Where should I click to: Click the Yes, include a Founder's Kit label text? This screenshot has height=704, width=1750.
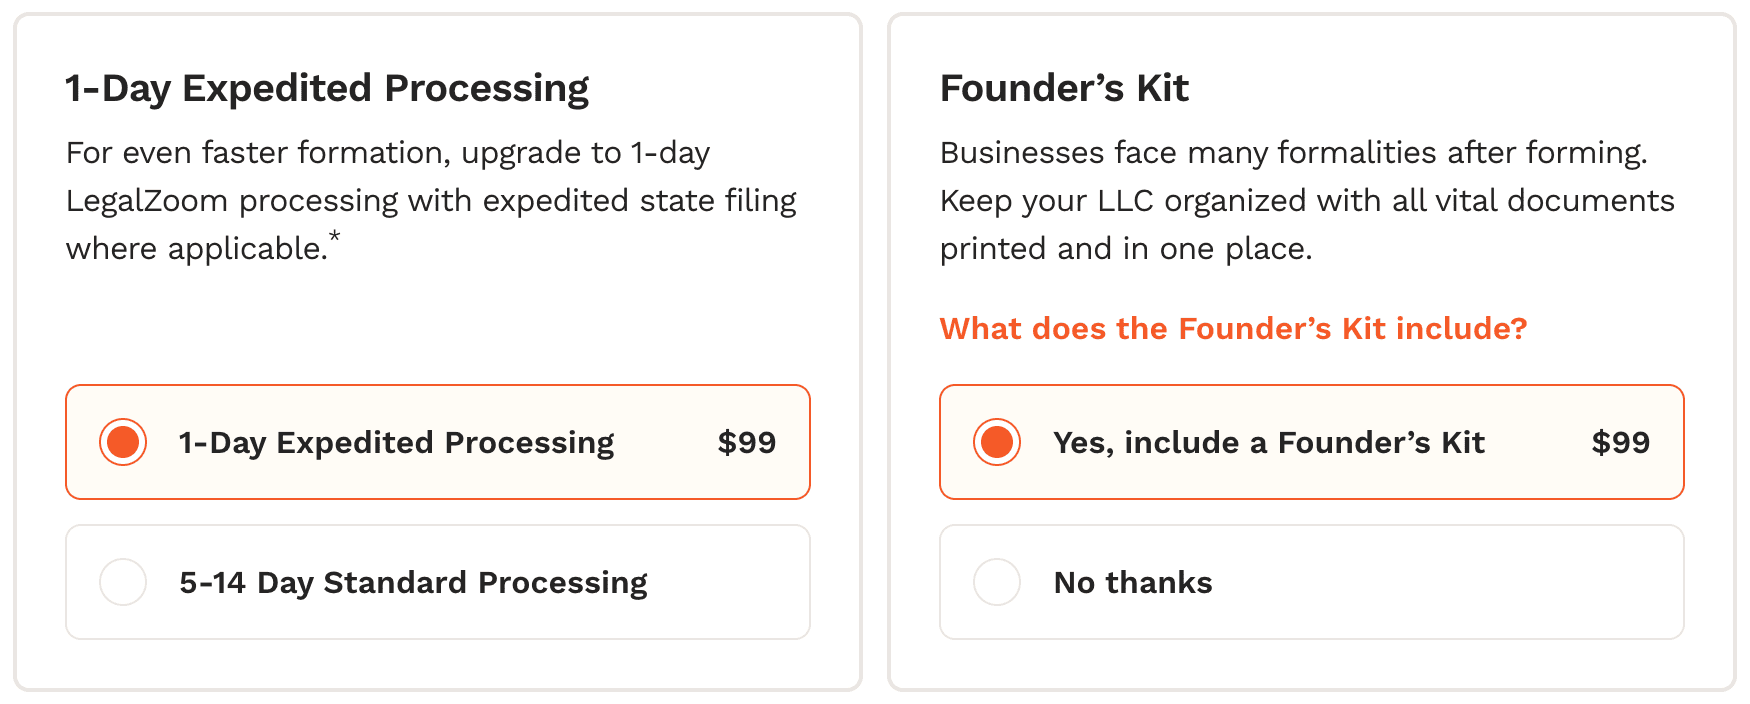click(x=1269, y=442)
